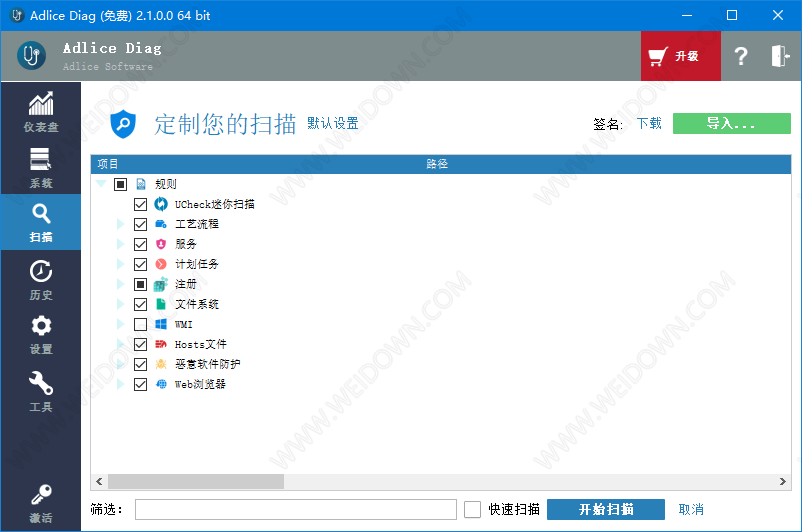Screen dimensions: 802x532
Task: Click the title bar app icon
Action: pos(17,15)
